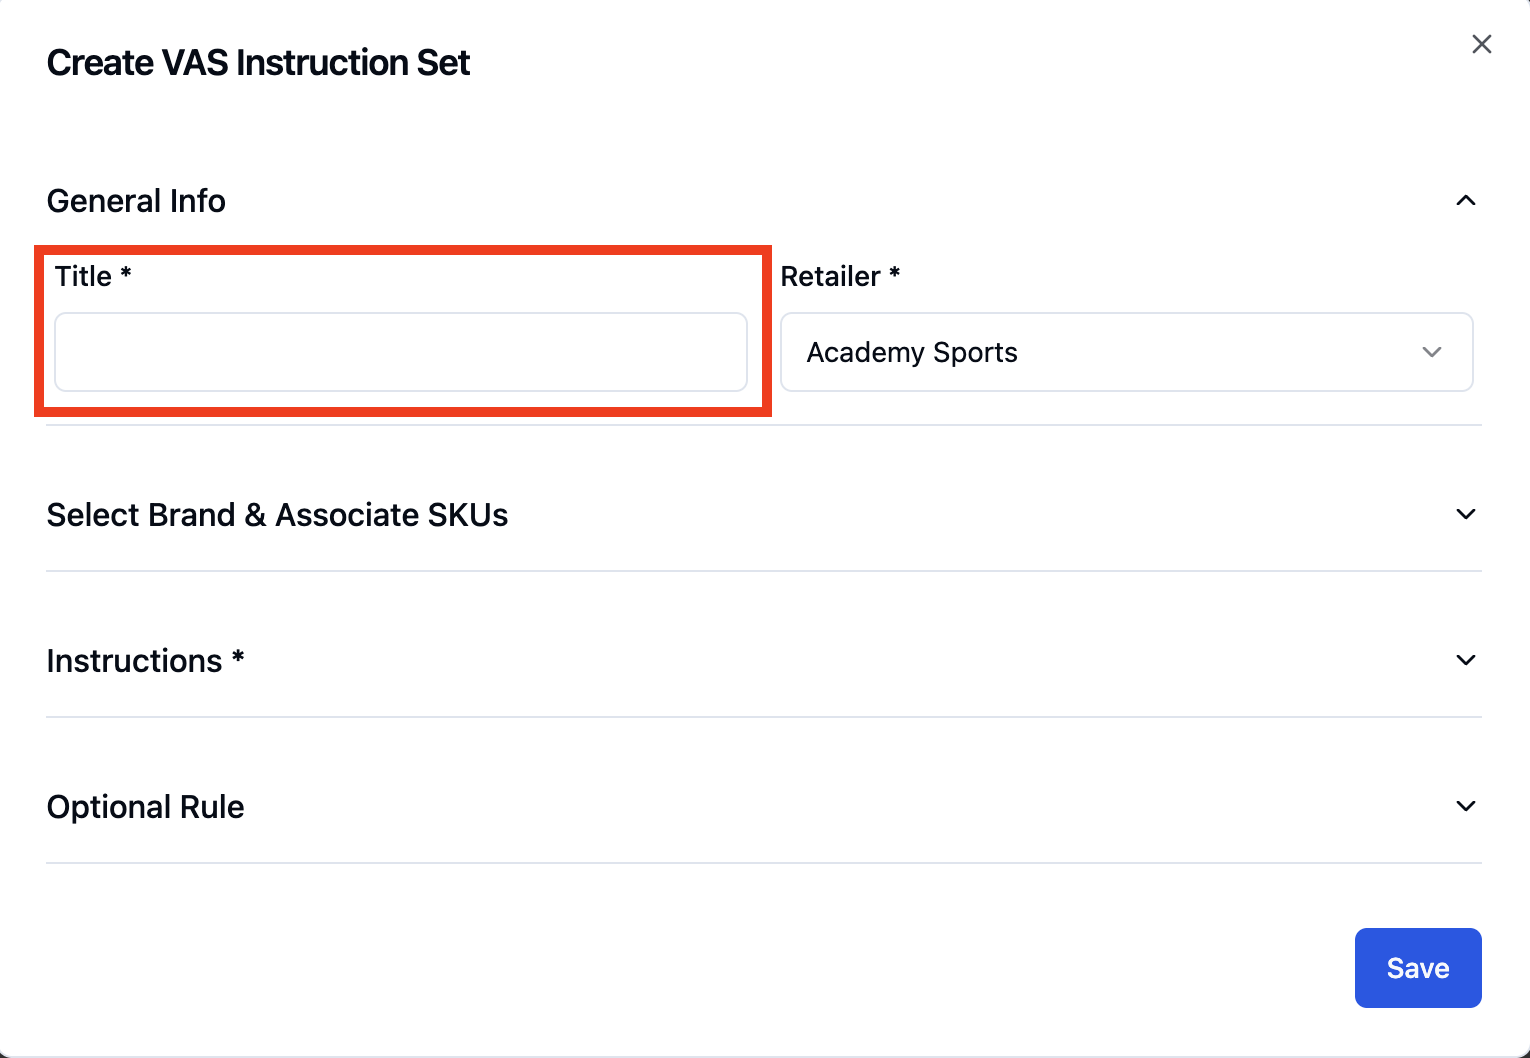
Task: Click the Title field label
Action: (x=83, y=276)
